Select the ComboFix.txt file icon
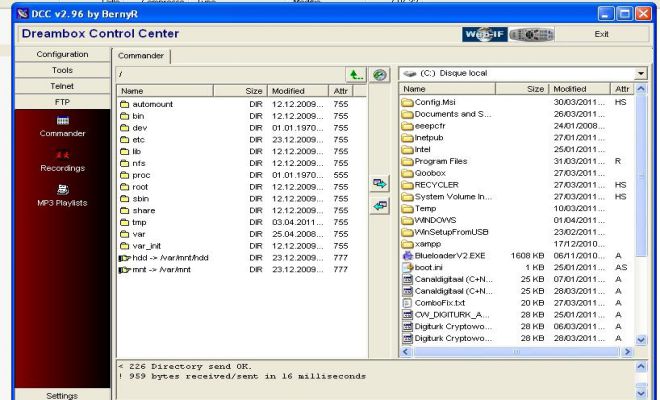 click(x=407, y=303)
